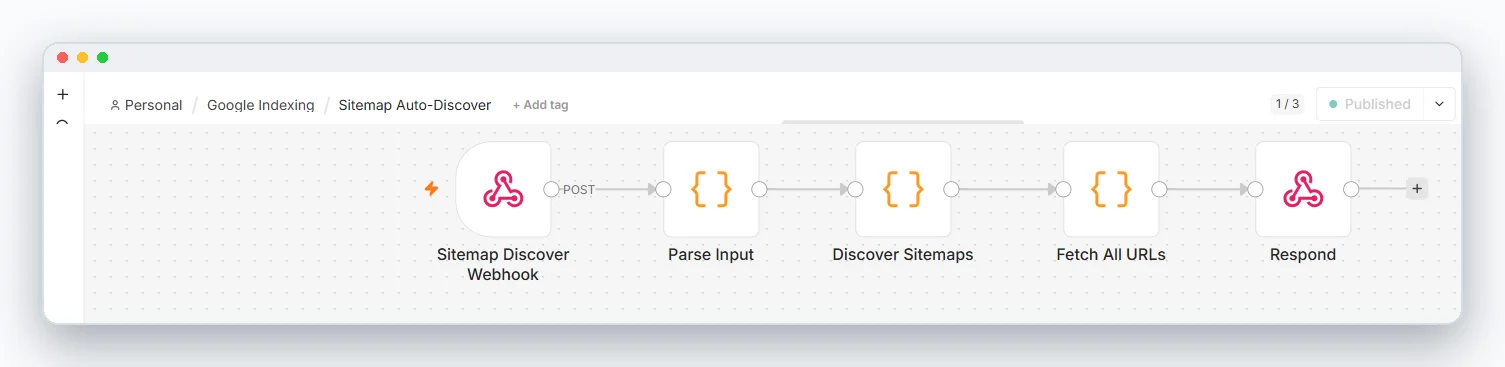This screenshot has width=1505, height=367.
Task: Click the Fetch All URLs output connector
Action: 1159,189
